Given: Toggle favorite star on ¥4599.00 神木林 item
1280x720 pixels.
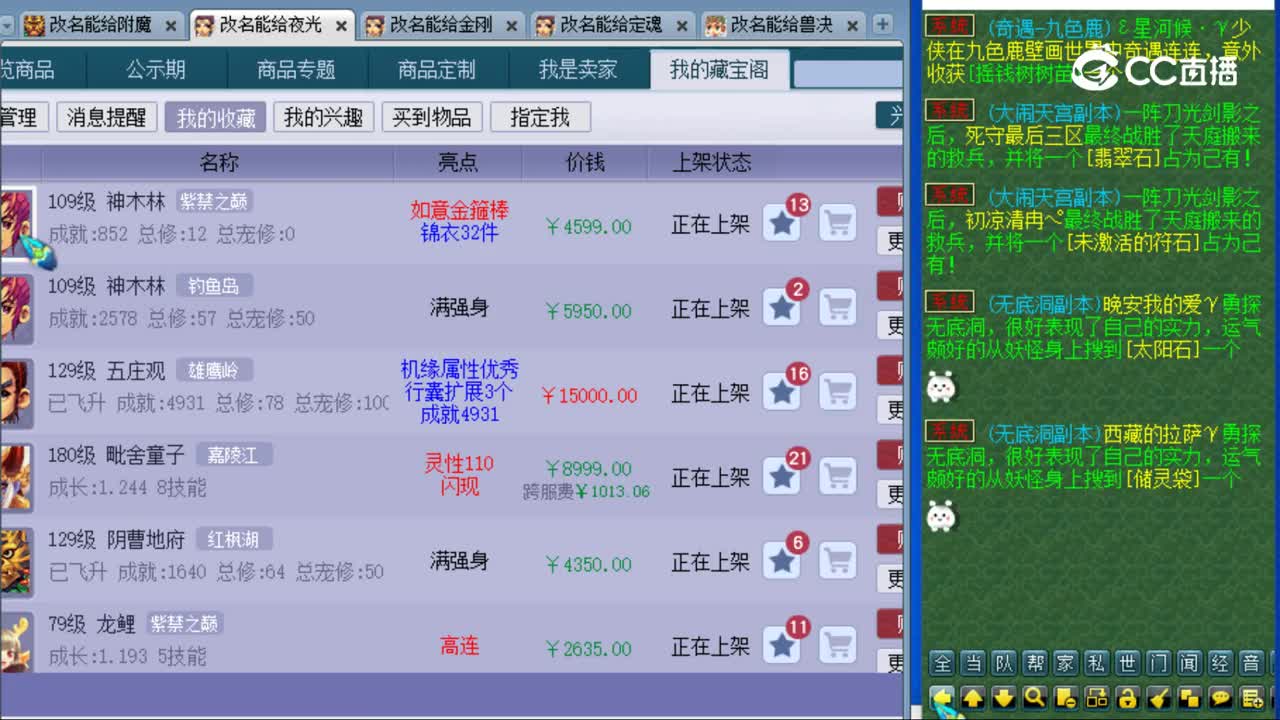Looking at the screenshot, I should click(782, 223).
